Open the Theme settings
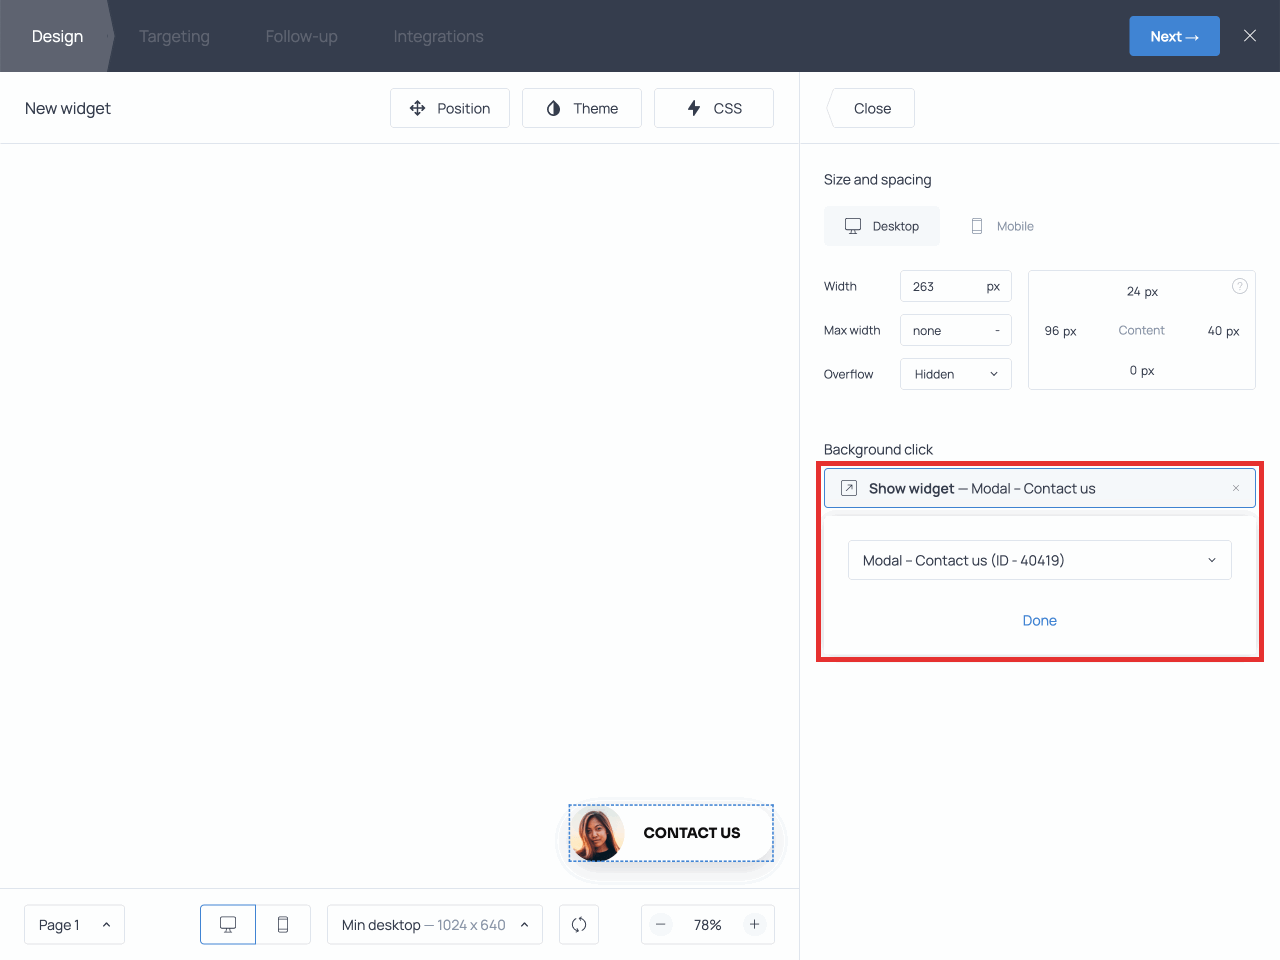Screen dimensions: 1280x960 click(x=582, y=108)
